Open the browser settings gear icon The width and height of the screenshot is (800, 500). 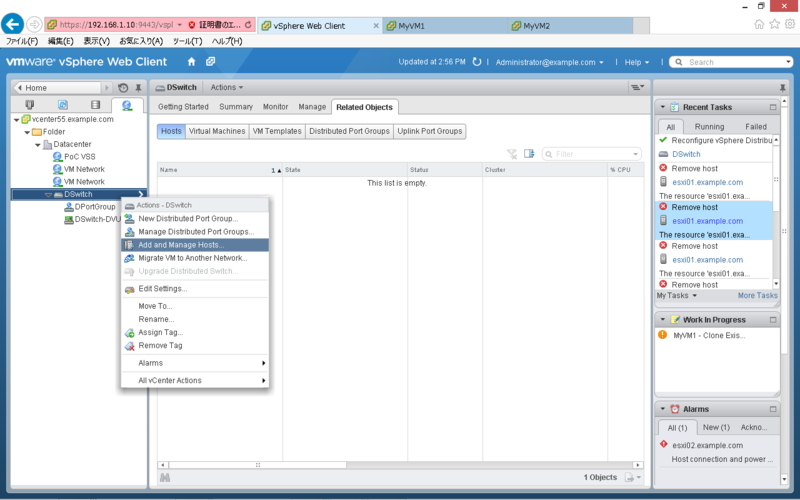point(790,24)
